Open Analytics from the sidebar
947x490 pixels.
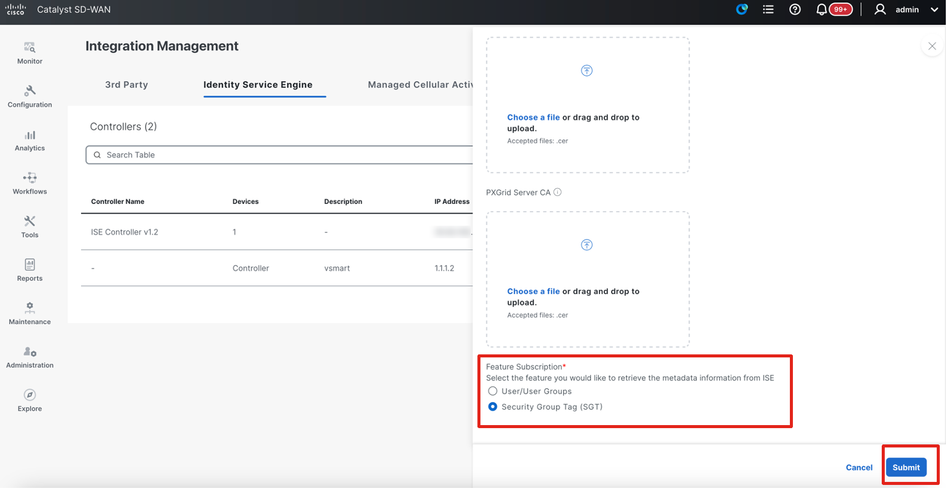click(x=30, y=140)
